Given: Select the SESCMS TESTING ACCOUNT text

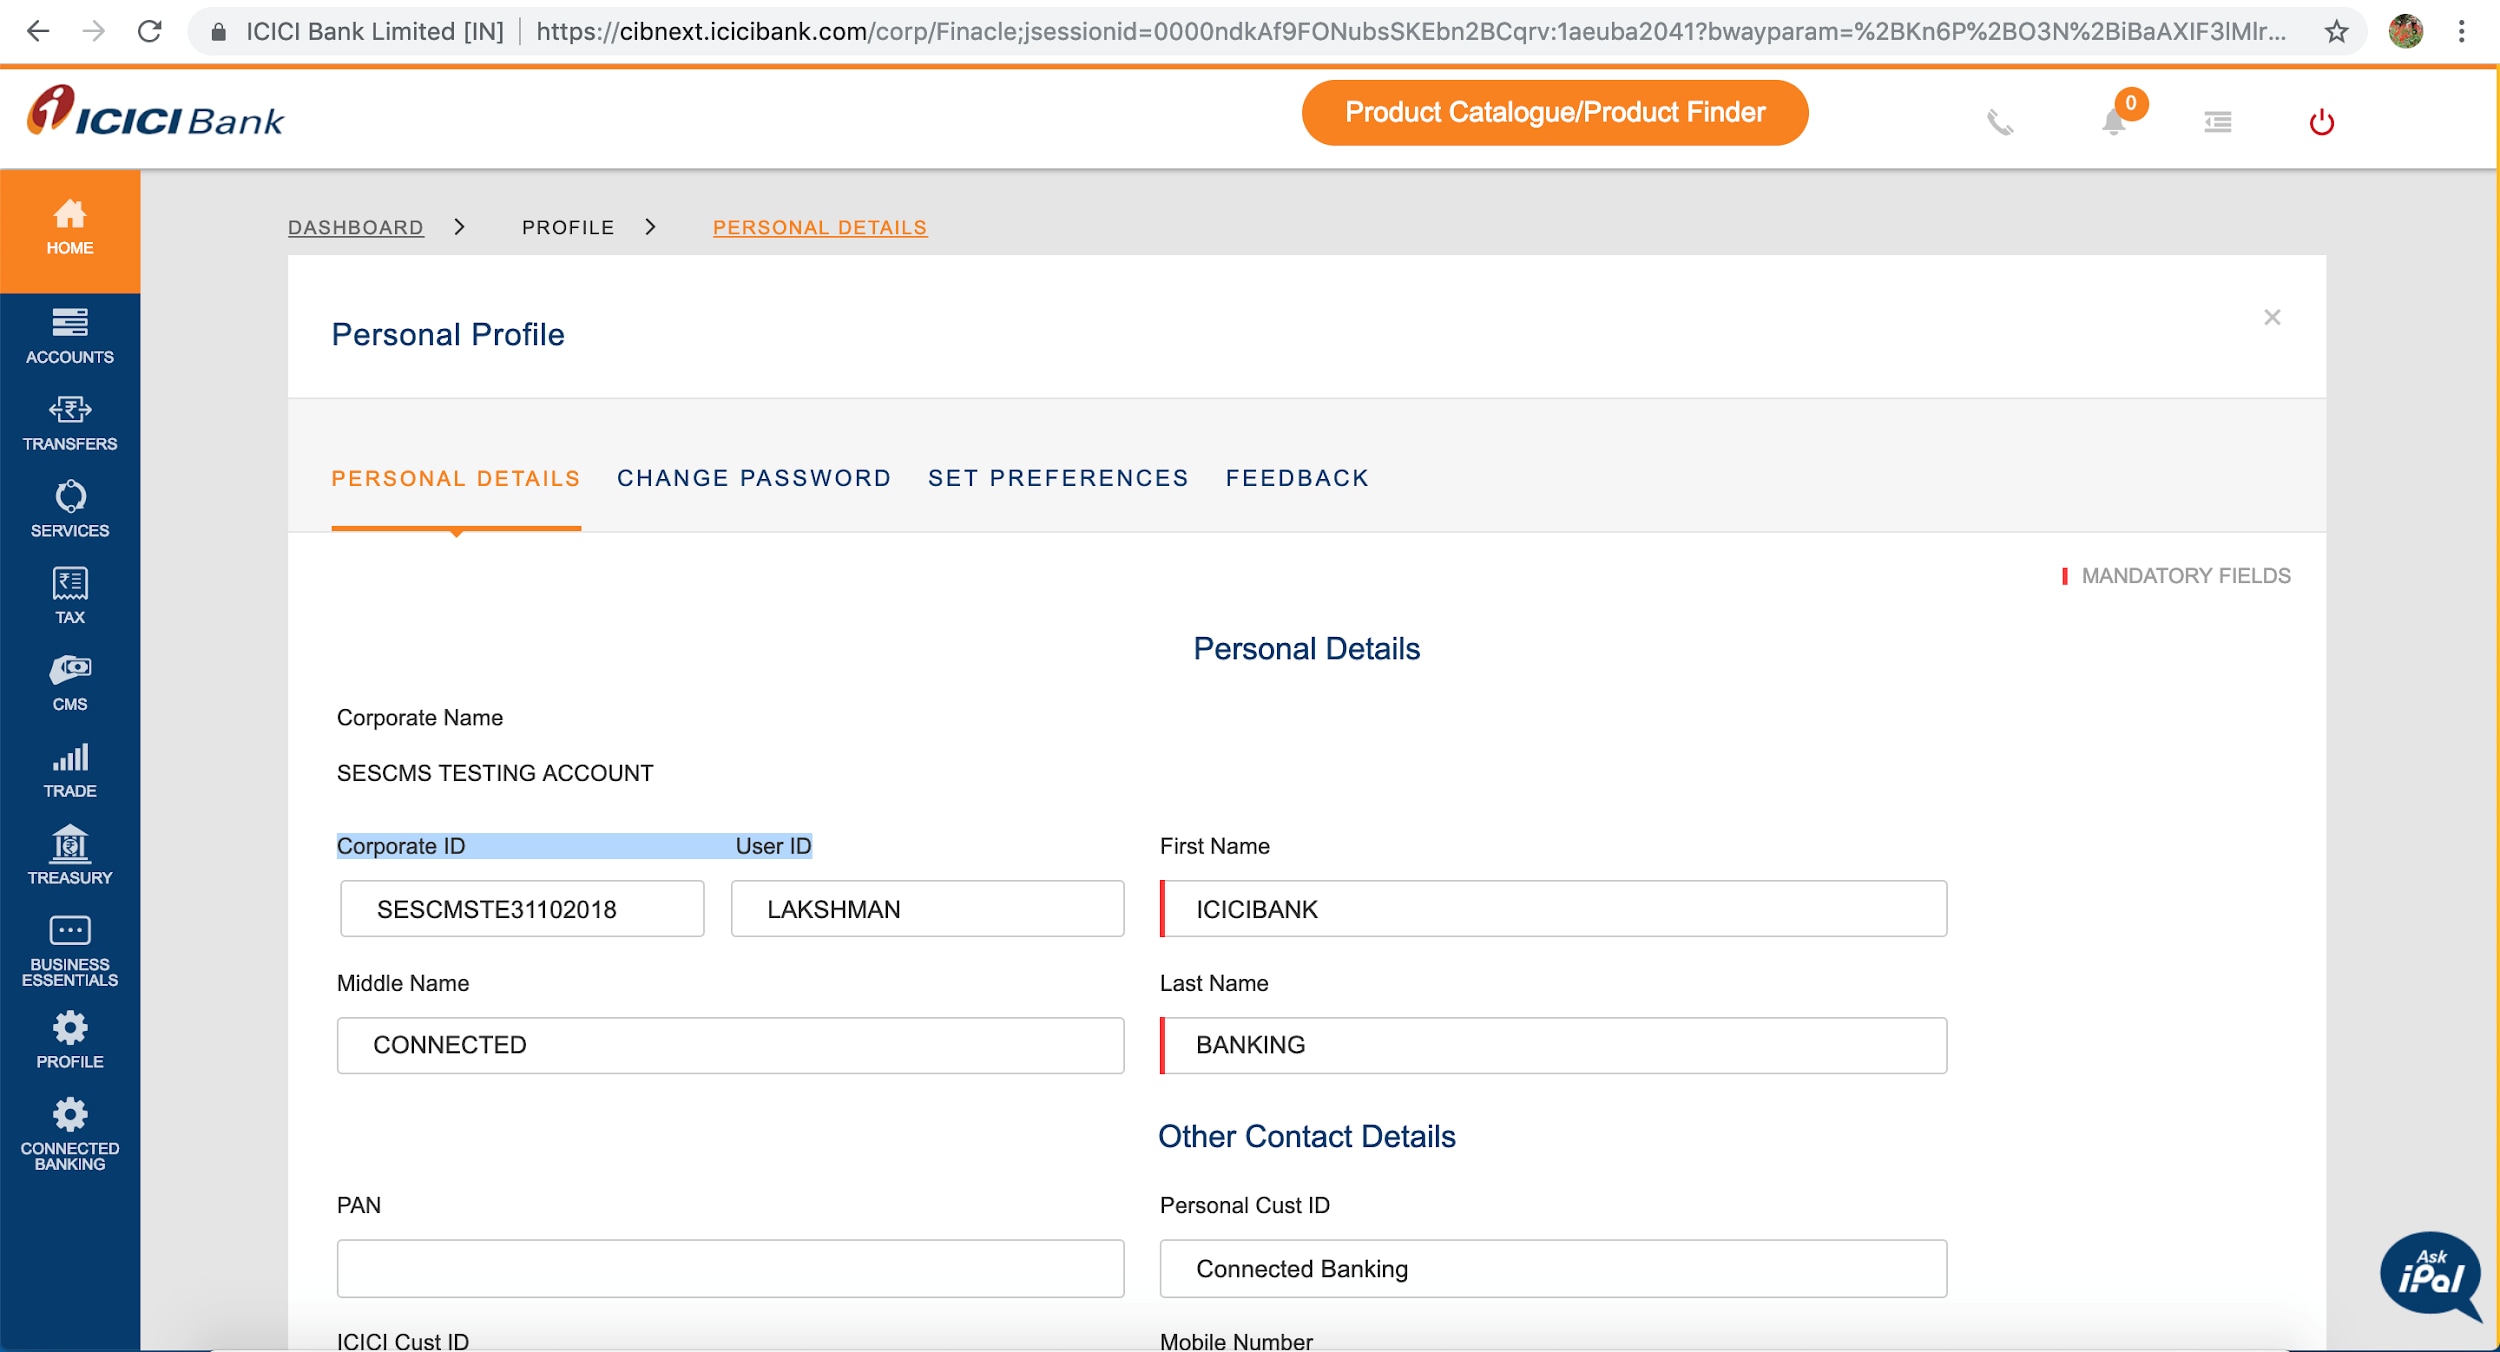Looking at the screenshot, I should click(495, 773).
